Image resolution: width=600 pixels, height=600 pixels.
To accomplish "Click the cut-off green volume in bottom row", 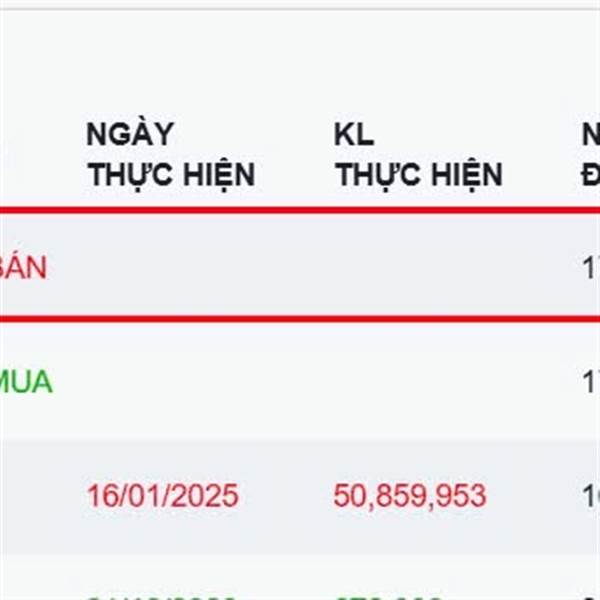I will [x=386, y=598].
